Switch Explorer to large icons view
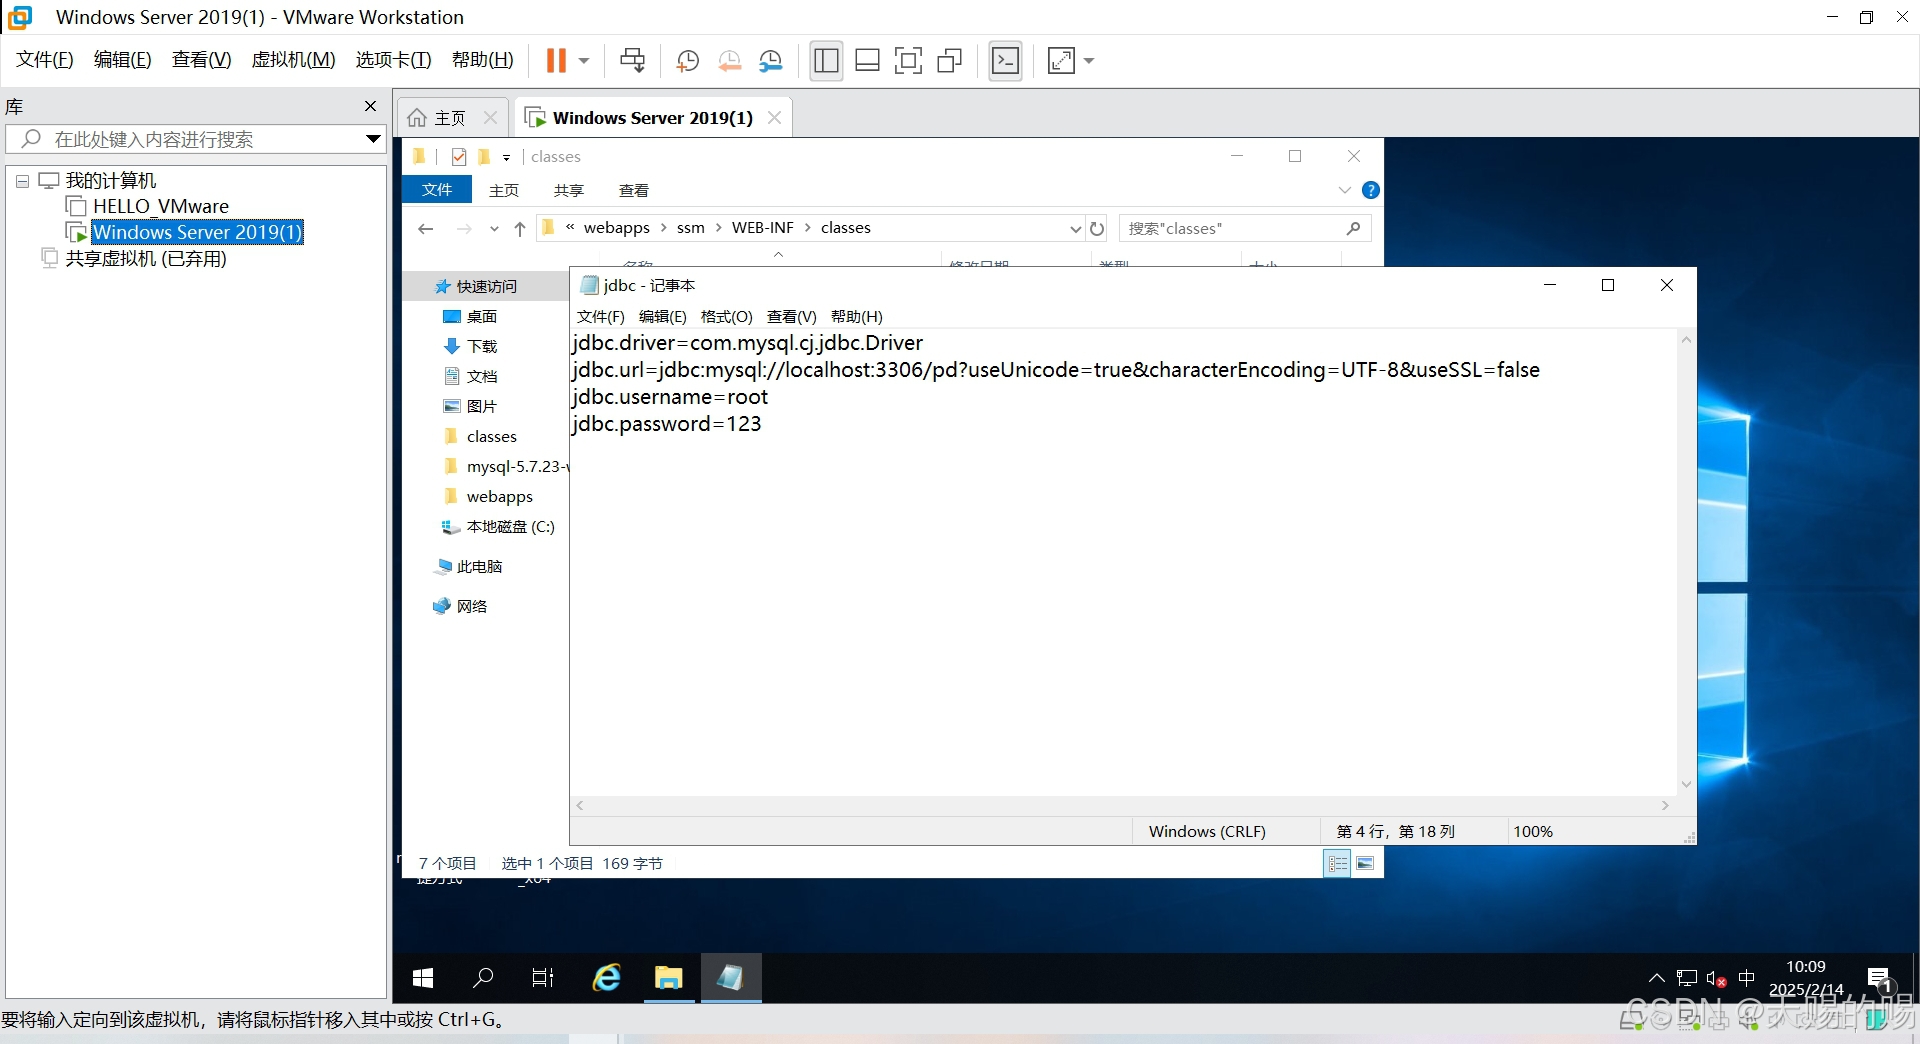The height and width of the screenshot is (1044, 1920). click(1365, 863)
